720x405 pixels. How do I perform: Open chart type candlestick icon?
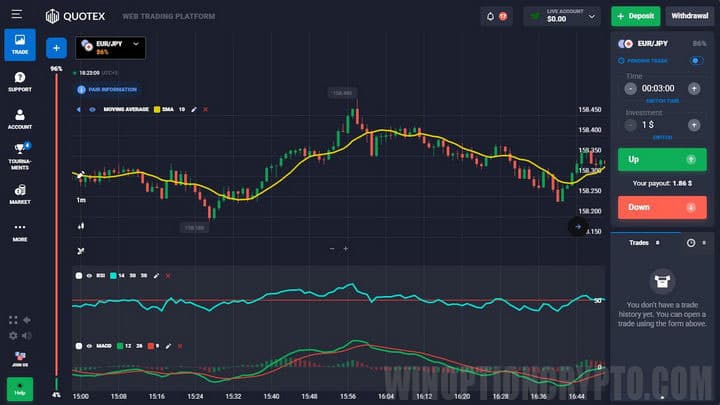click(x=81, y=225)
